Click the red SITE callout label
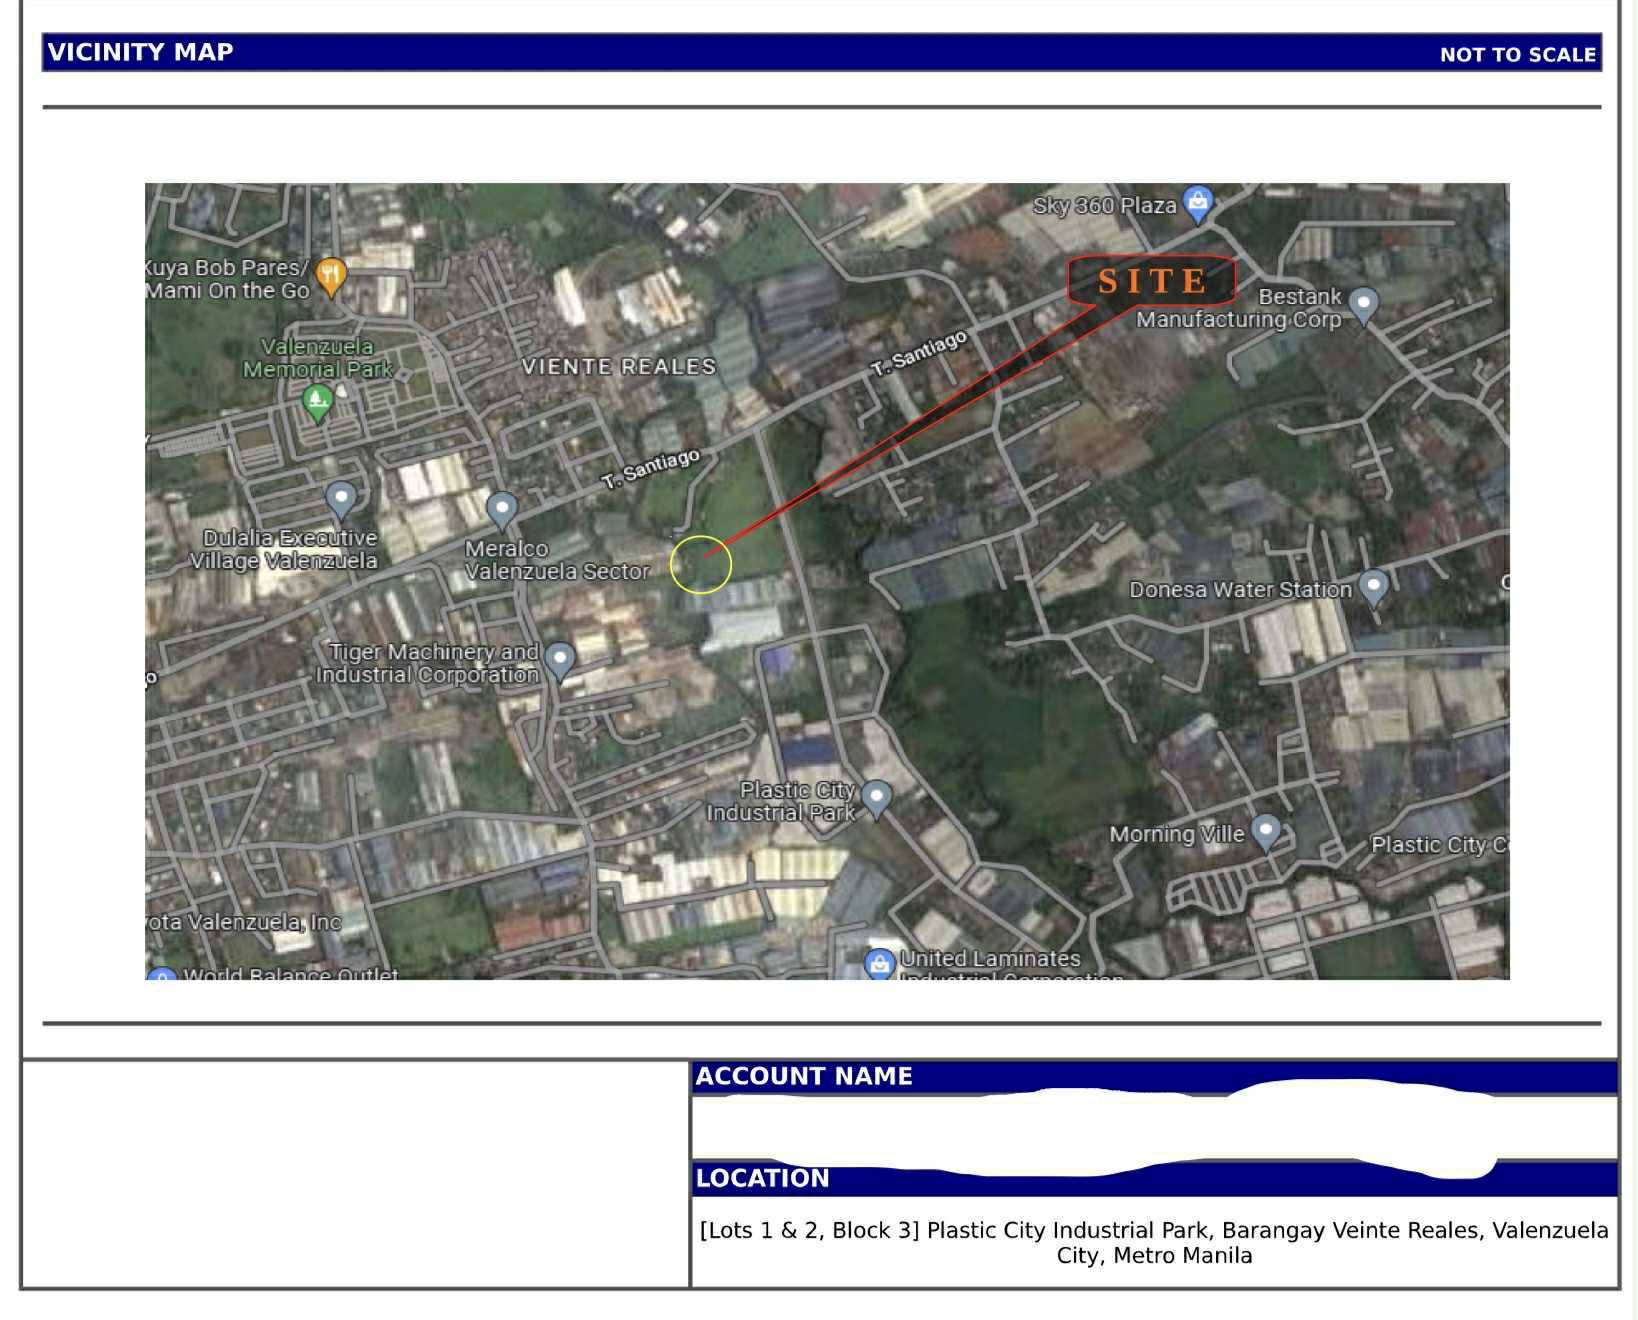The image size is (1638, 1320). (x=1152, y=281)
